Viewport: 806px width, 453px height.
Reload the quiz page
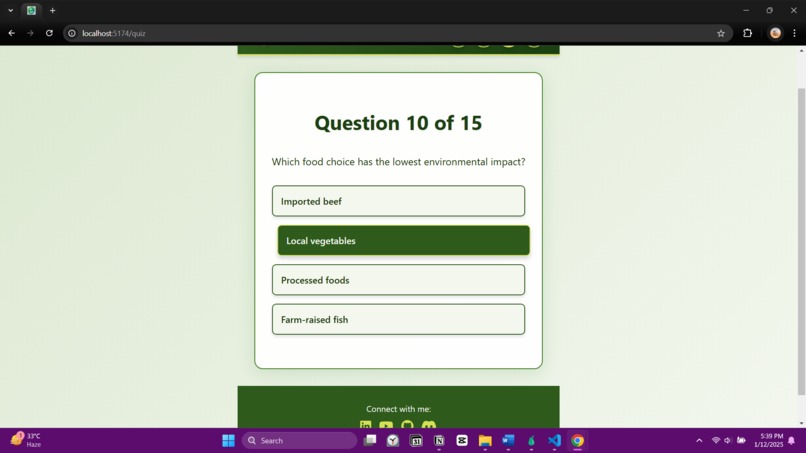pyautogui.click(x=49, y=33)
